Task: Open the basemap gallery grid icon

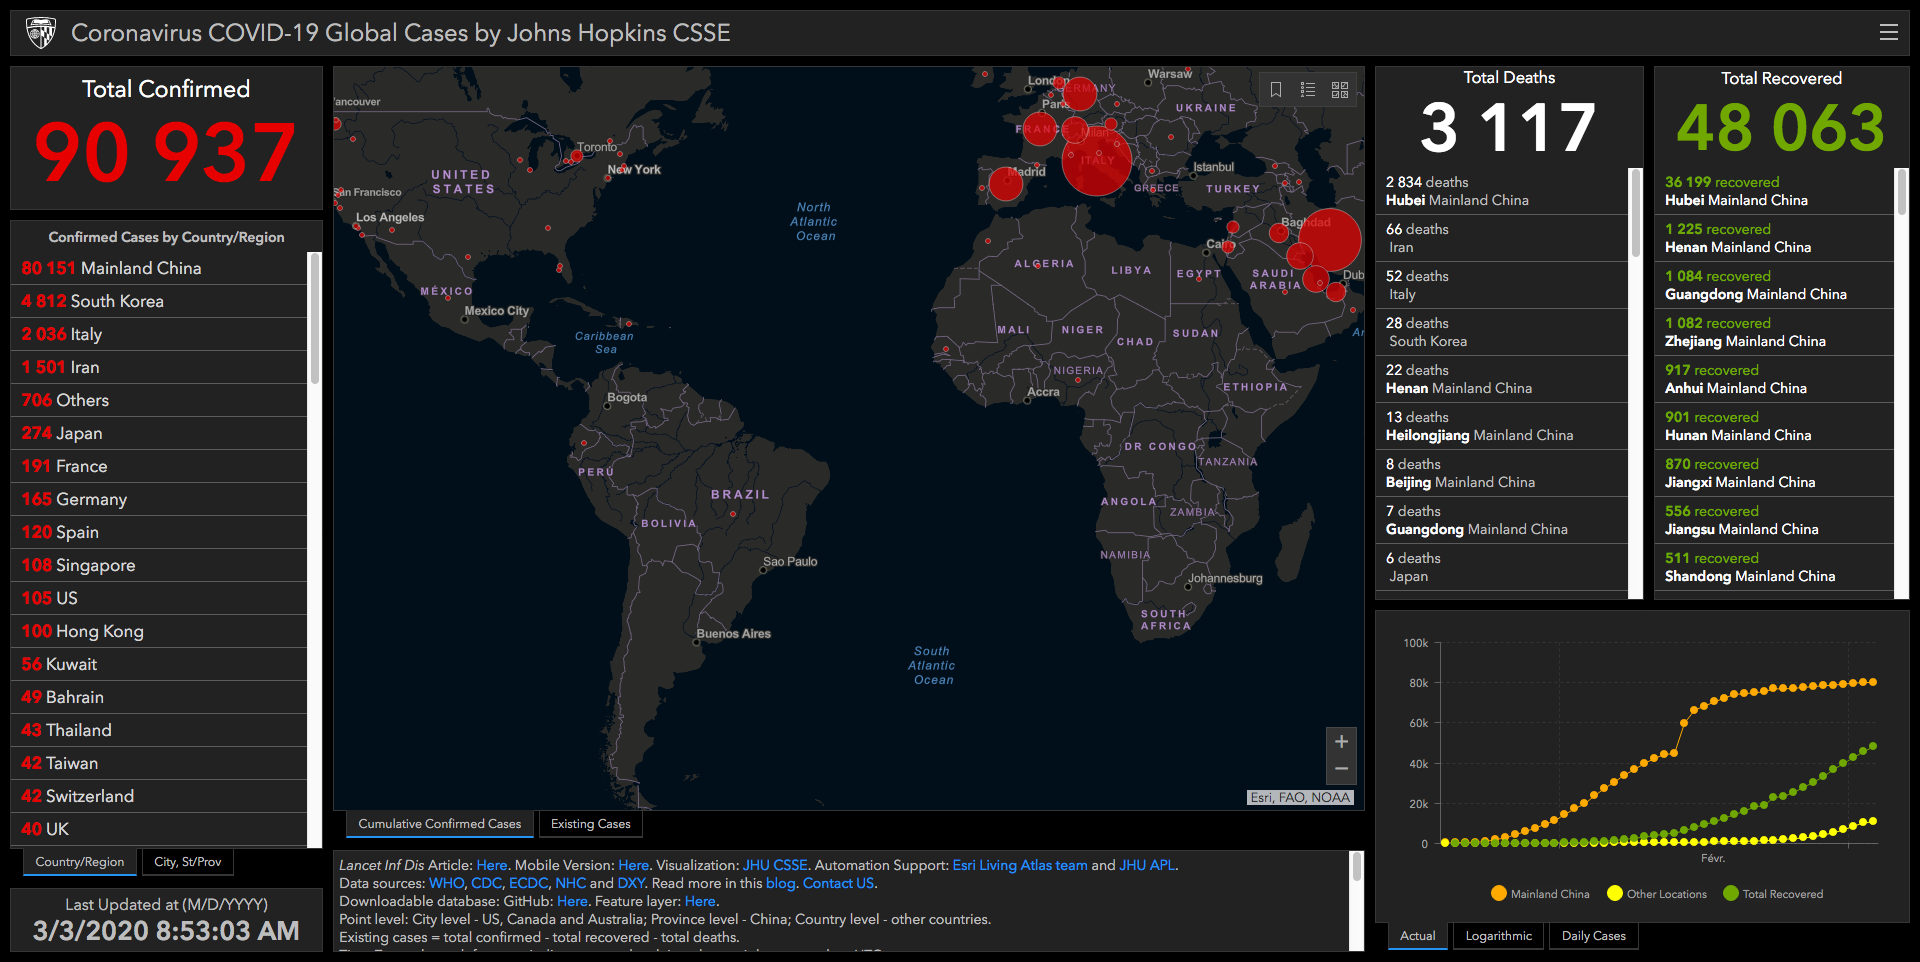Action: [x=1340, y=90]
